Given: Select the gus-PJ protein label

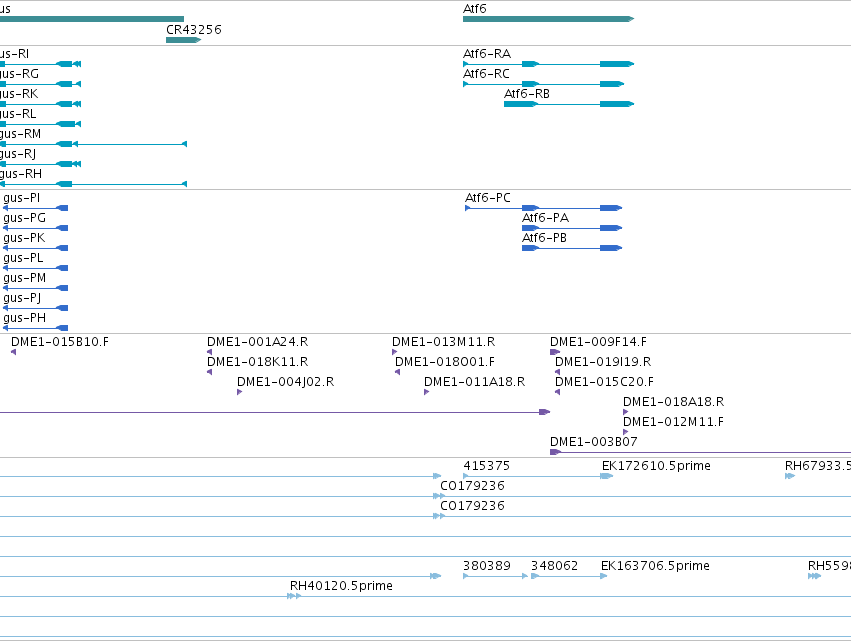Looking at the screenshot, I should tap(22, 298).
